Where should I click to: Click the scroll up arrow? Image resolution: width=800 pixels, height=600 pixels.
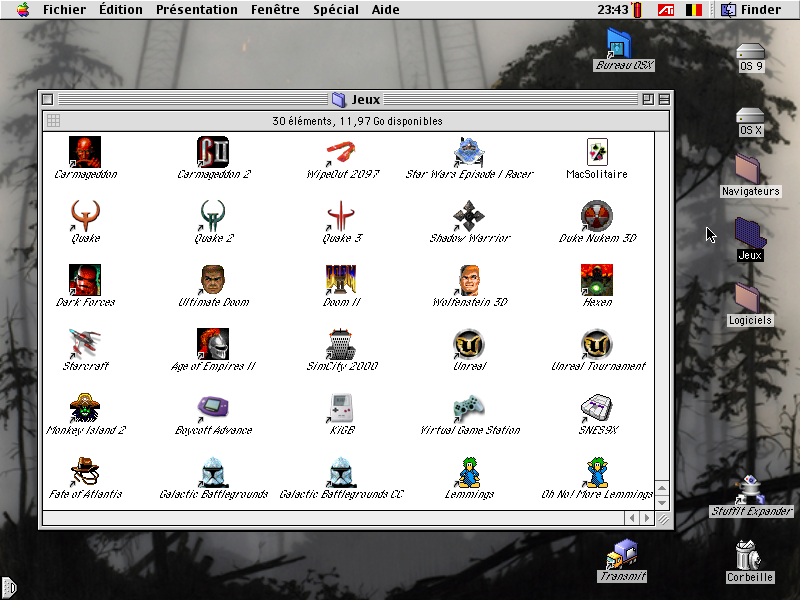(662, 488)
